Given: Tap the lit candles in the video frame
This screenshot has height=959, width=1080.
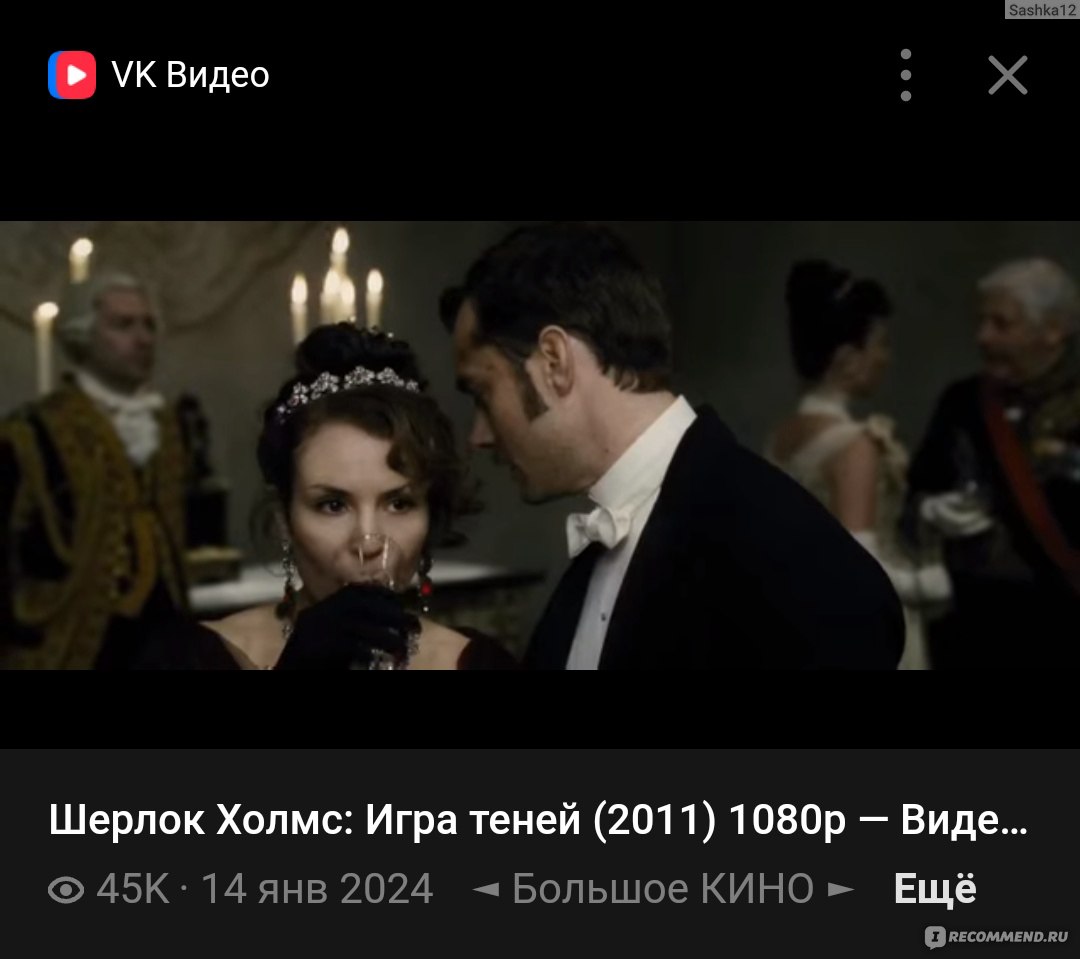Looking at the screenshot, I should tap(338, 286).
